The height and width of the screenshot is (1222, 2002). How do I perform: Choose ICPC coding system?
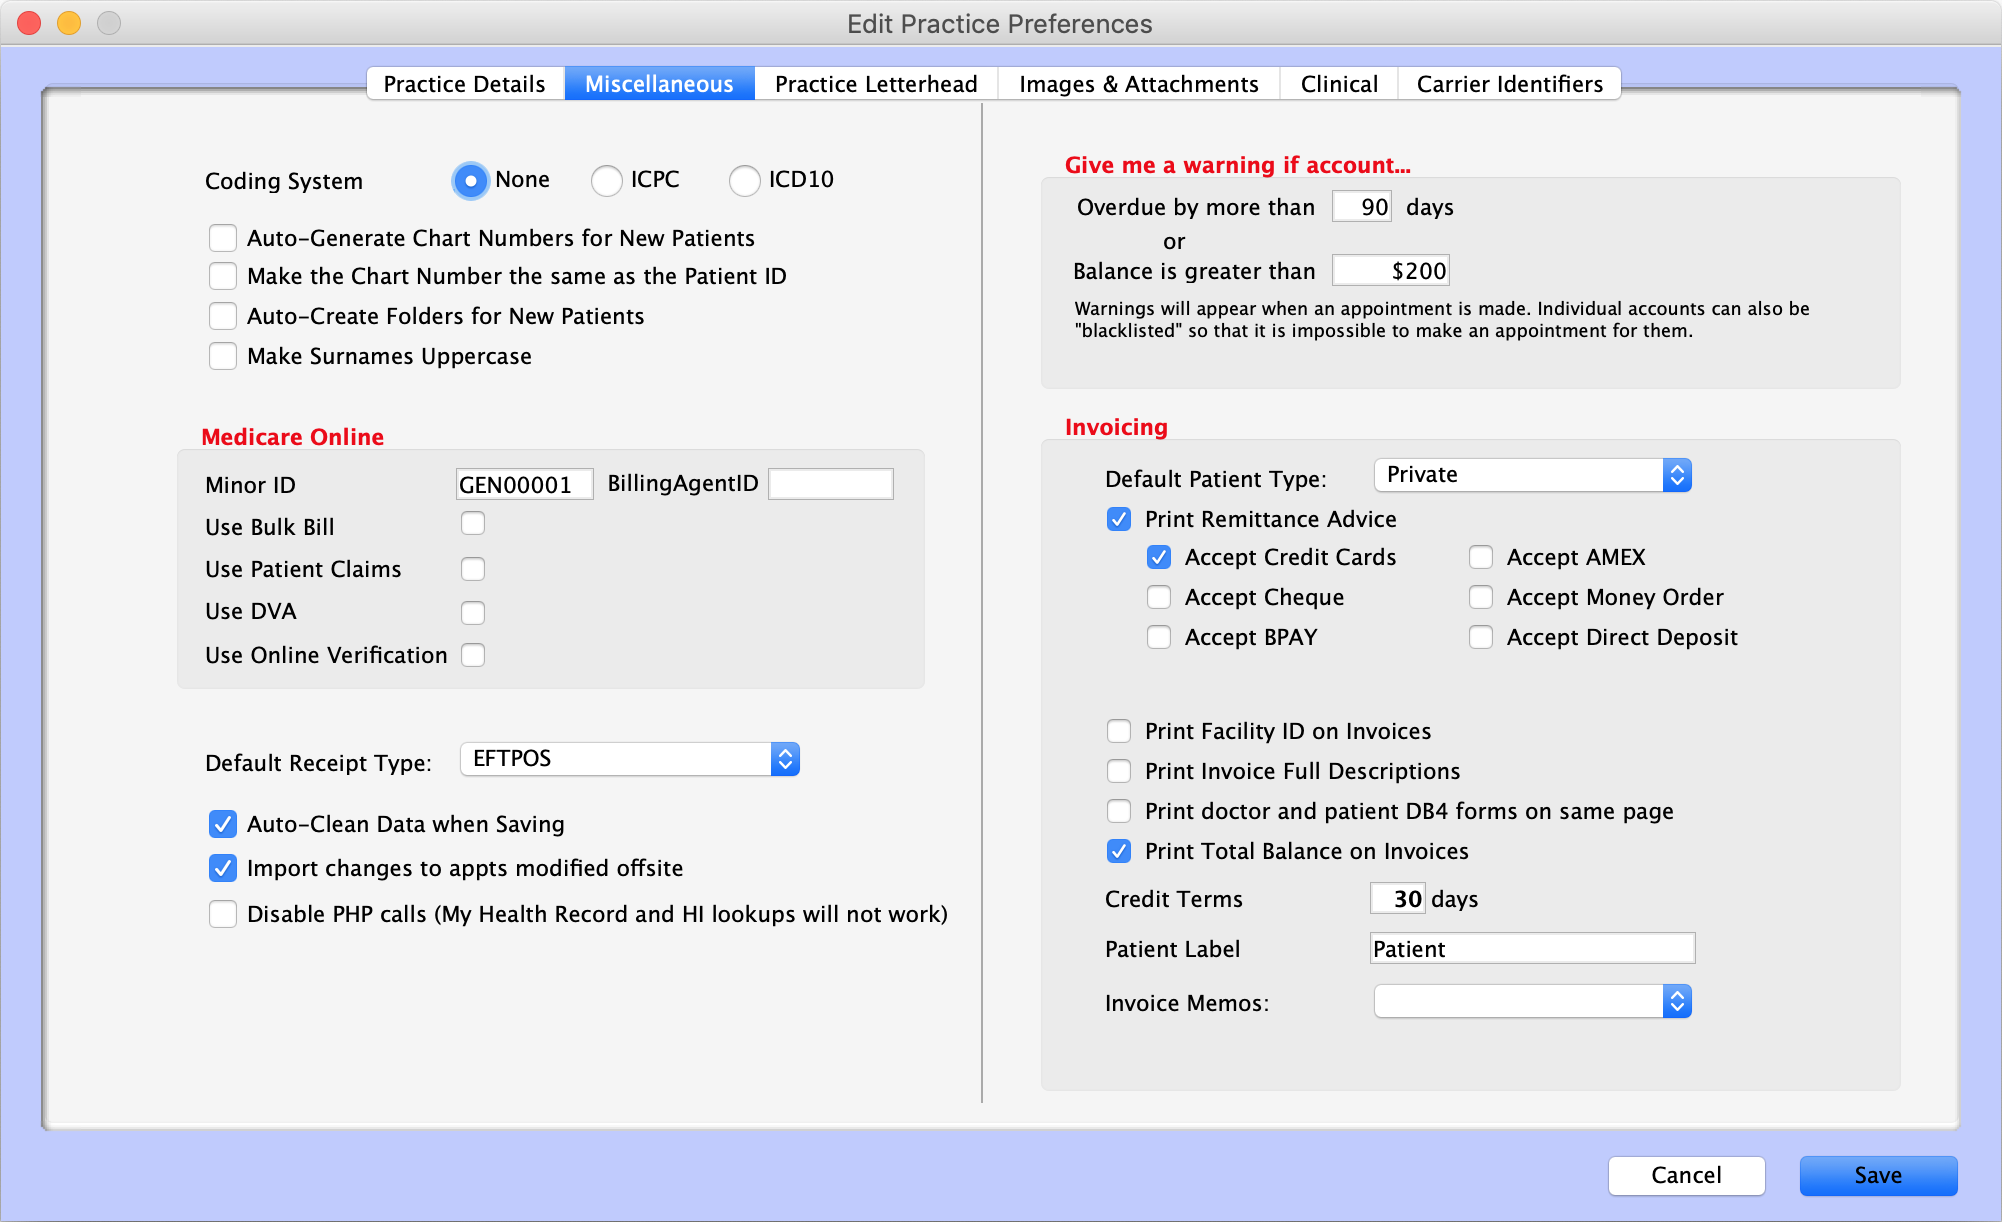coord(607,181)
